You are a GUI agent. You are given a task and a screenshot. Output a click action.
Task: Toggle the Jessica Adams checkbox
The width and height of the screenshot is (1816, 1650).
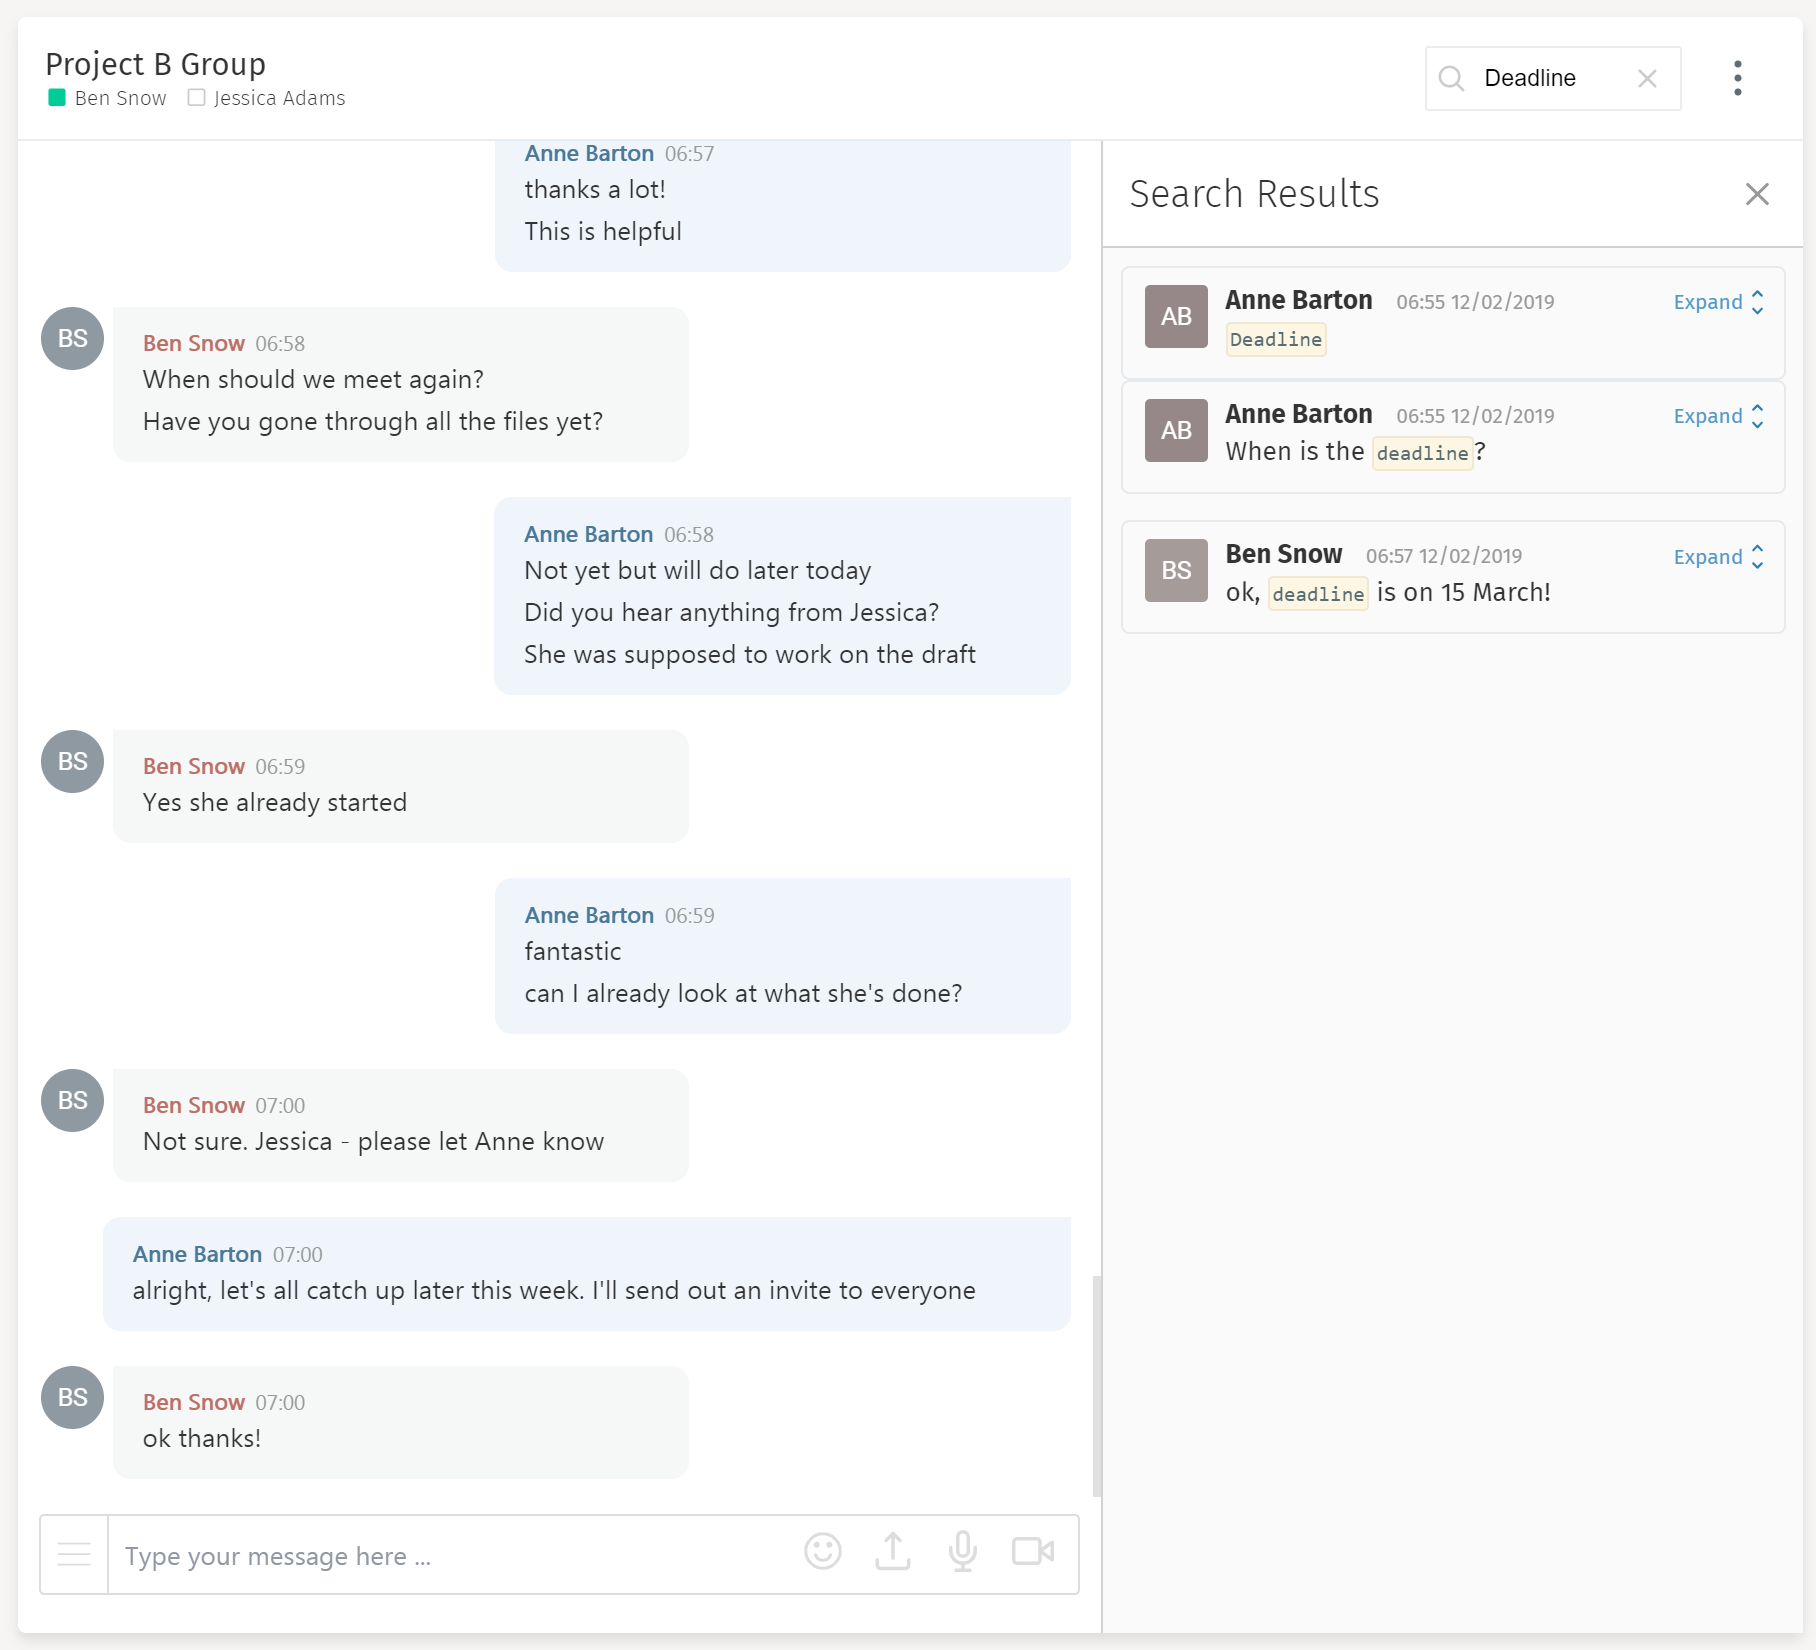197,97
